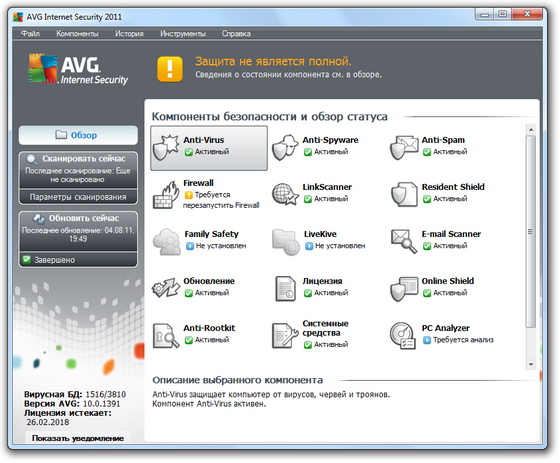Click the LiveKive component label

pos(320,234)
